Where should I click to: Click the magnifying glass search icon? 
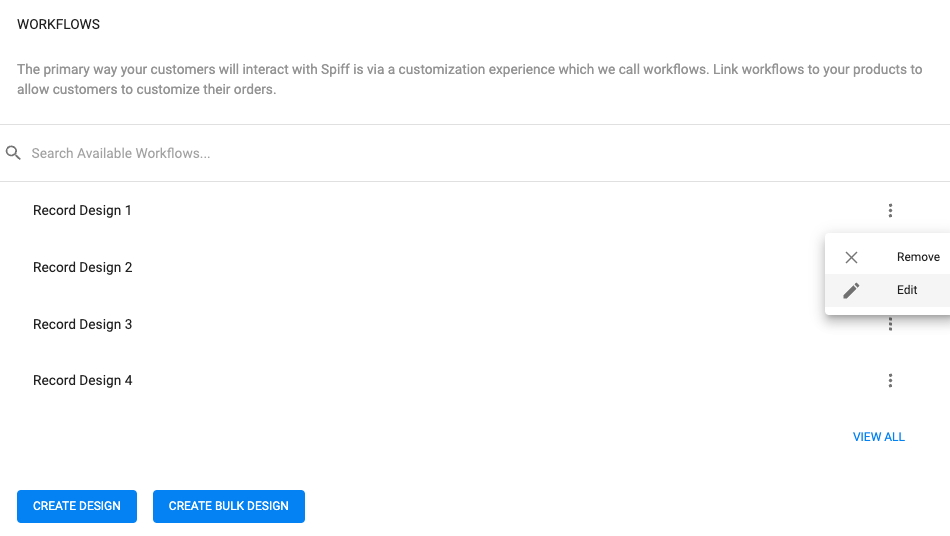click(13, 153)
